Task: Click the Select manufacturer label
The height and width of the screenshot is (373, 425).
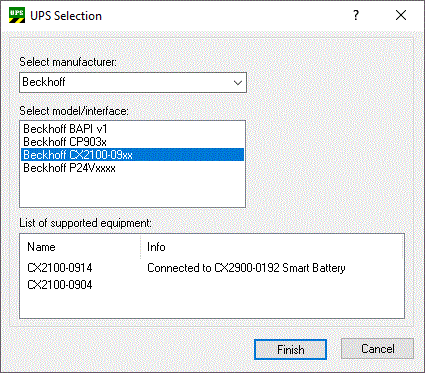Action: tap(68, 62)
